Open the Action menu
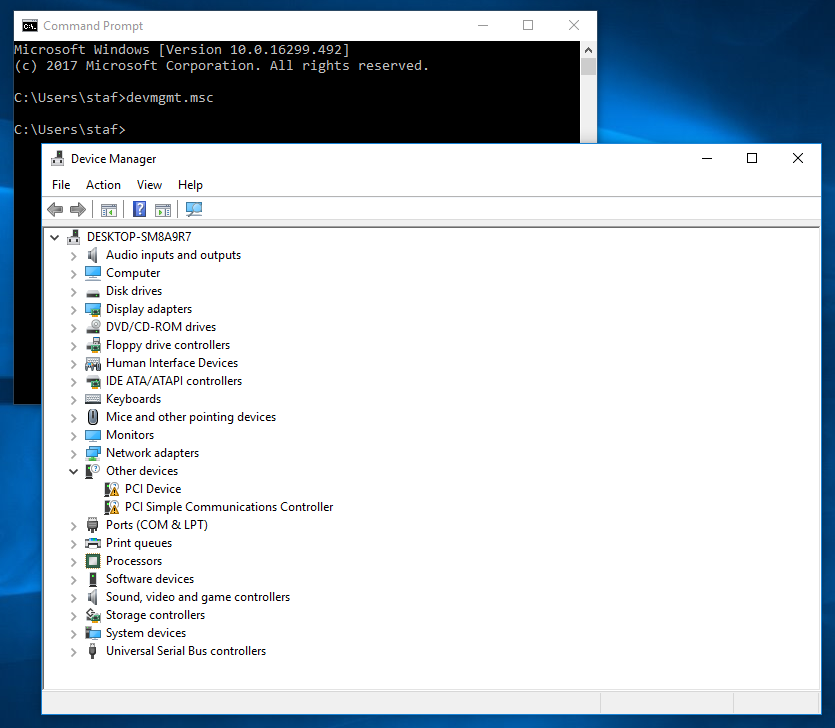The width and height of the screenshot is (835, 728). (x=103, y=185)
